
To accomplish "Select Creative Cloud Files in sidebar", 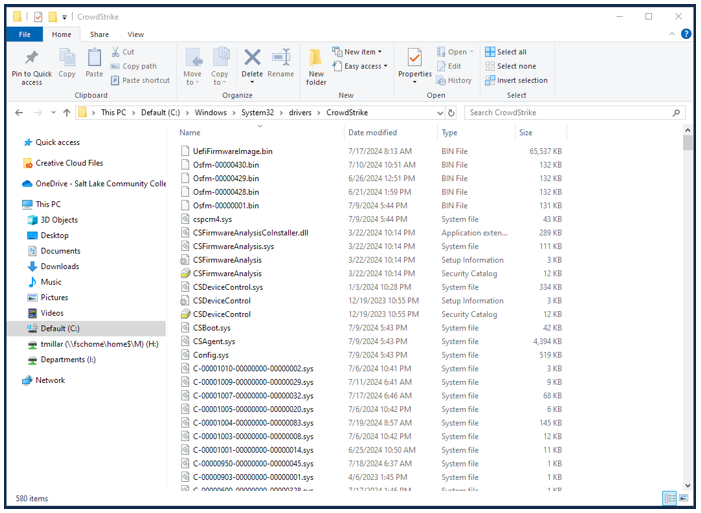I will [69, 163].
